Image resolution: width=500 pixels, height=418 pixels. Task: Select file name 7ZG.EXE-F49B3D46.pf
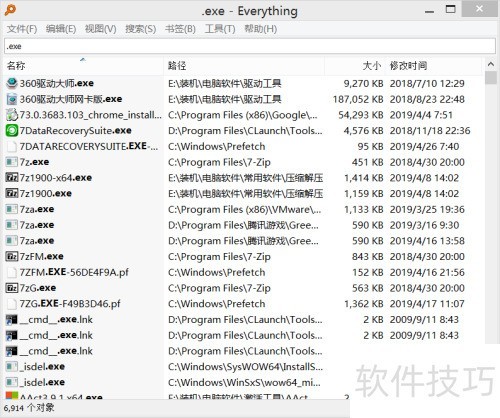coord(70,303)
